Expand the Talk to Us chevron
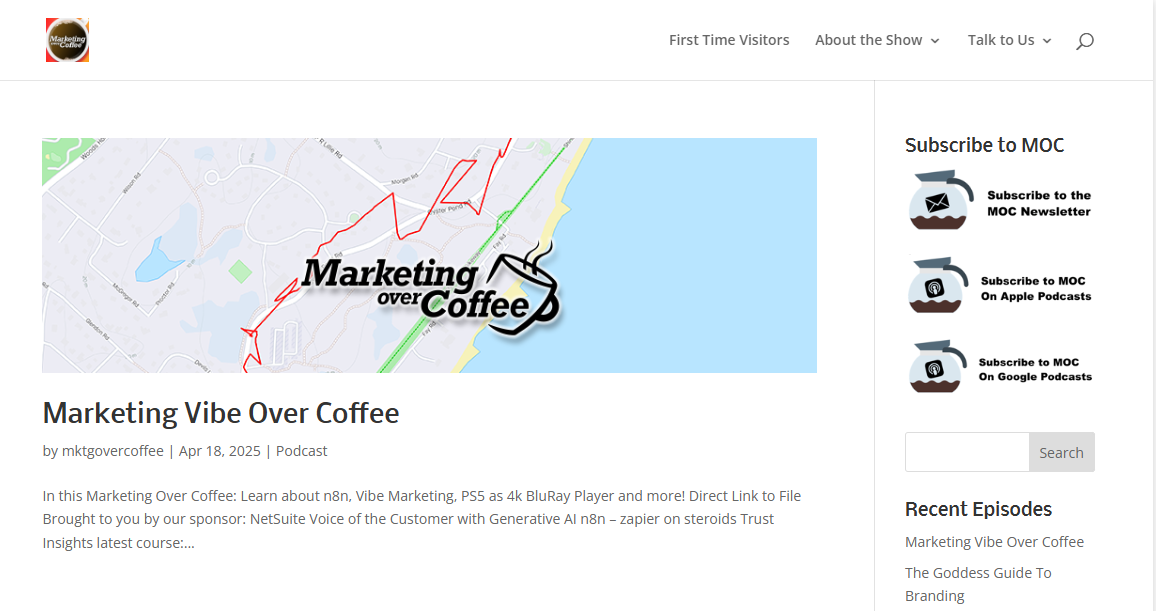The image size is (1156, 611). 1047,41
